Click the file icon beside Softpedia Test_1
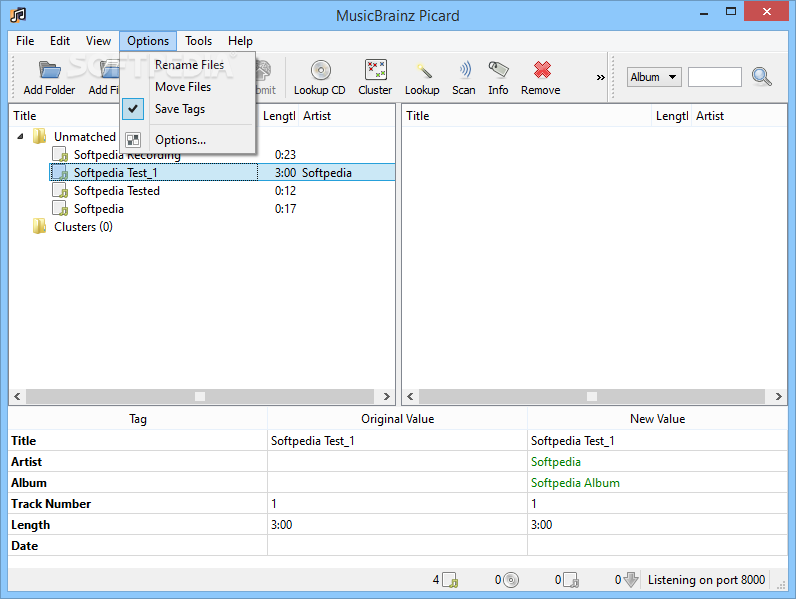796x599 pixels. click(60, 172)
